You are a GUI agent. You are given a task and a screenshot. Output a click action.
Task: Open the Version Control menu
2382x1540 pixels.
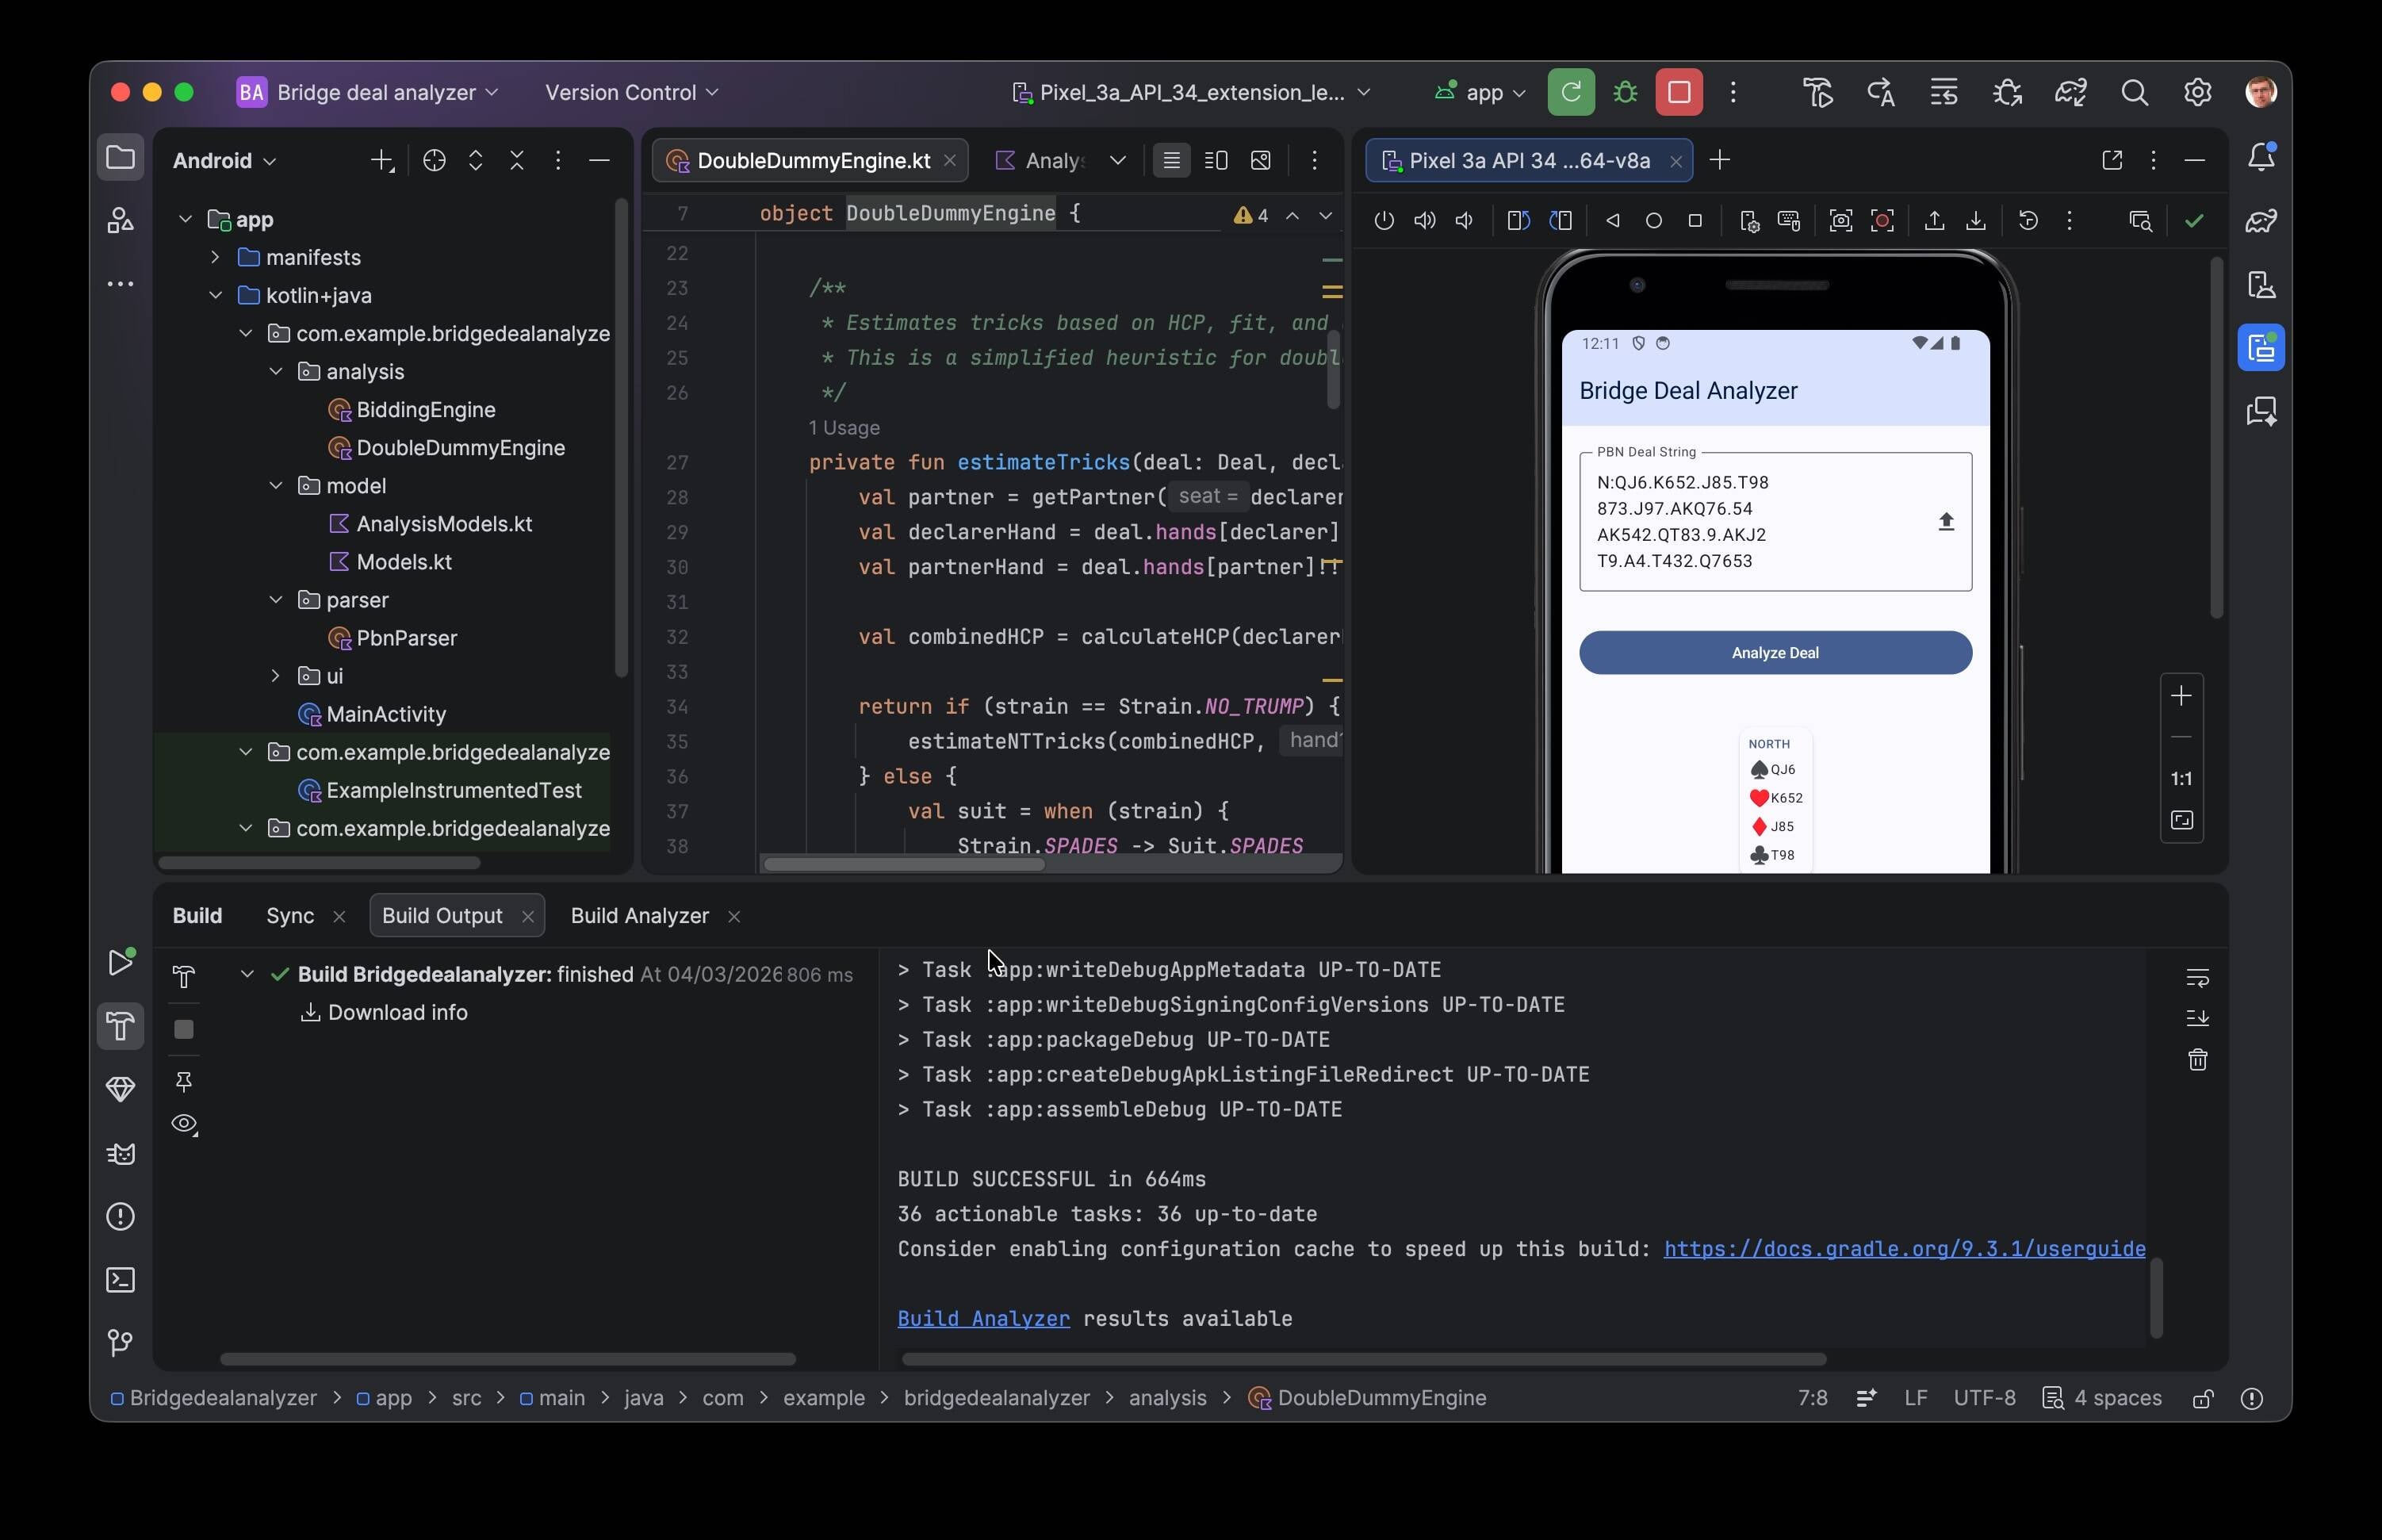[630, 91]
